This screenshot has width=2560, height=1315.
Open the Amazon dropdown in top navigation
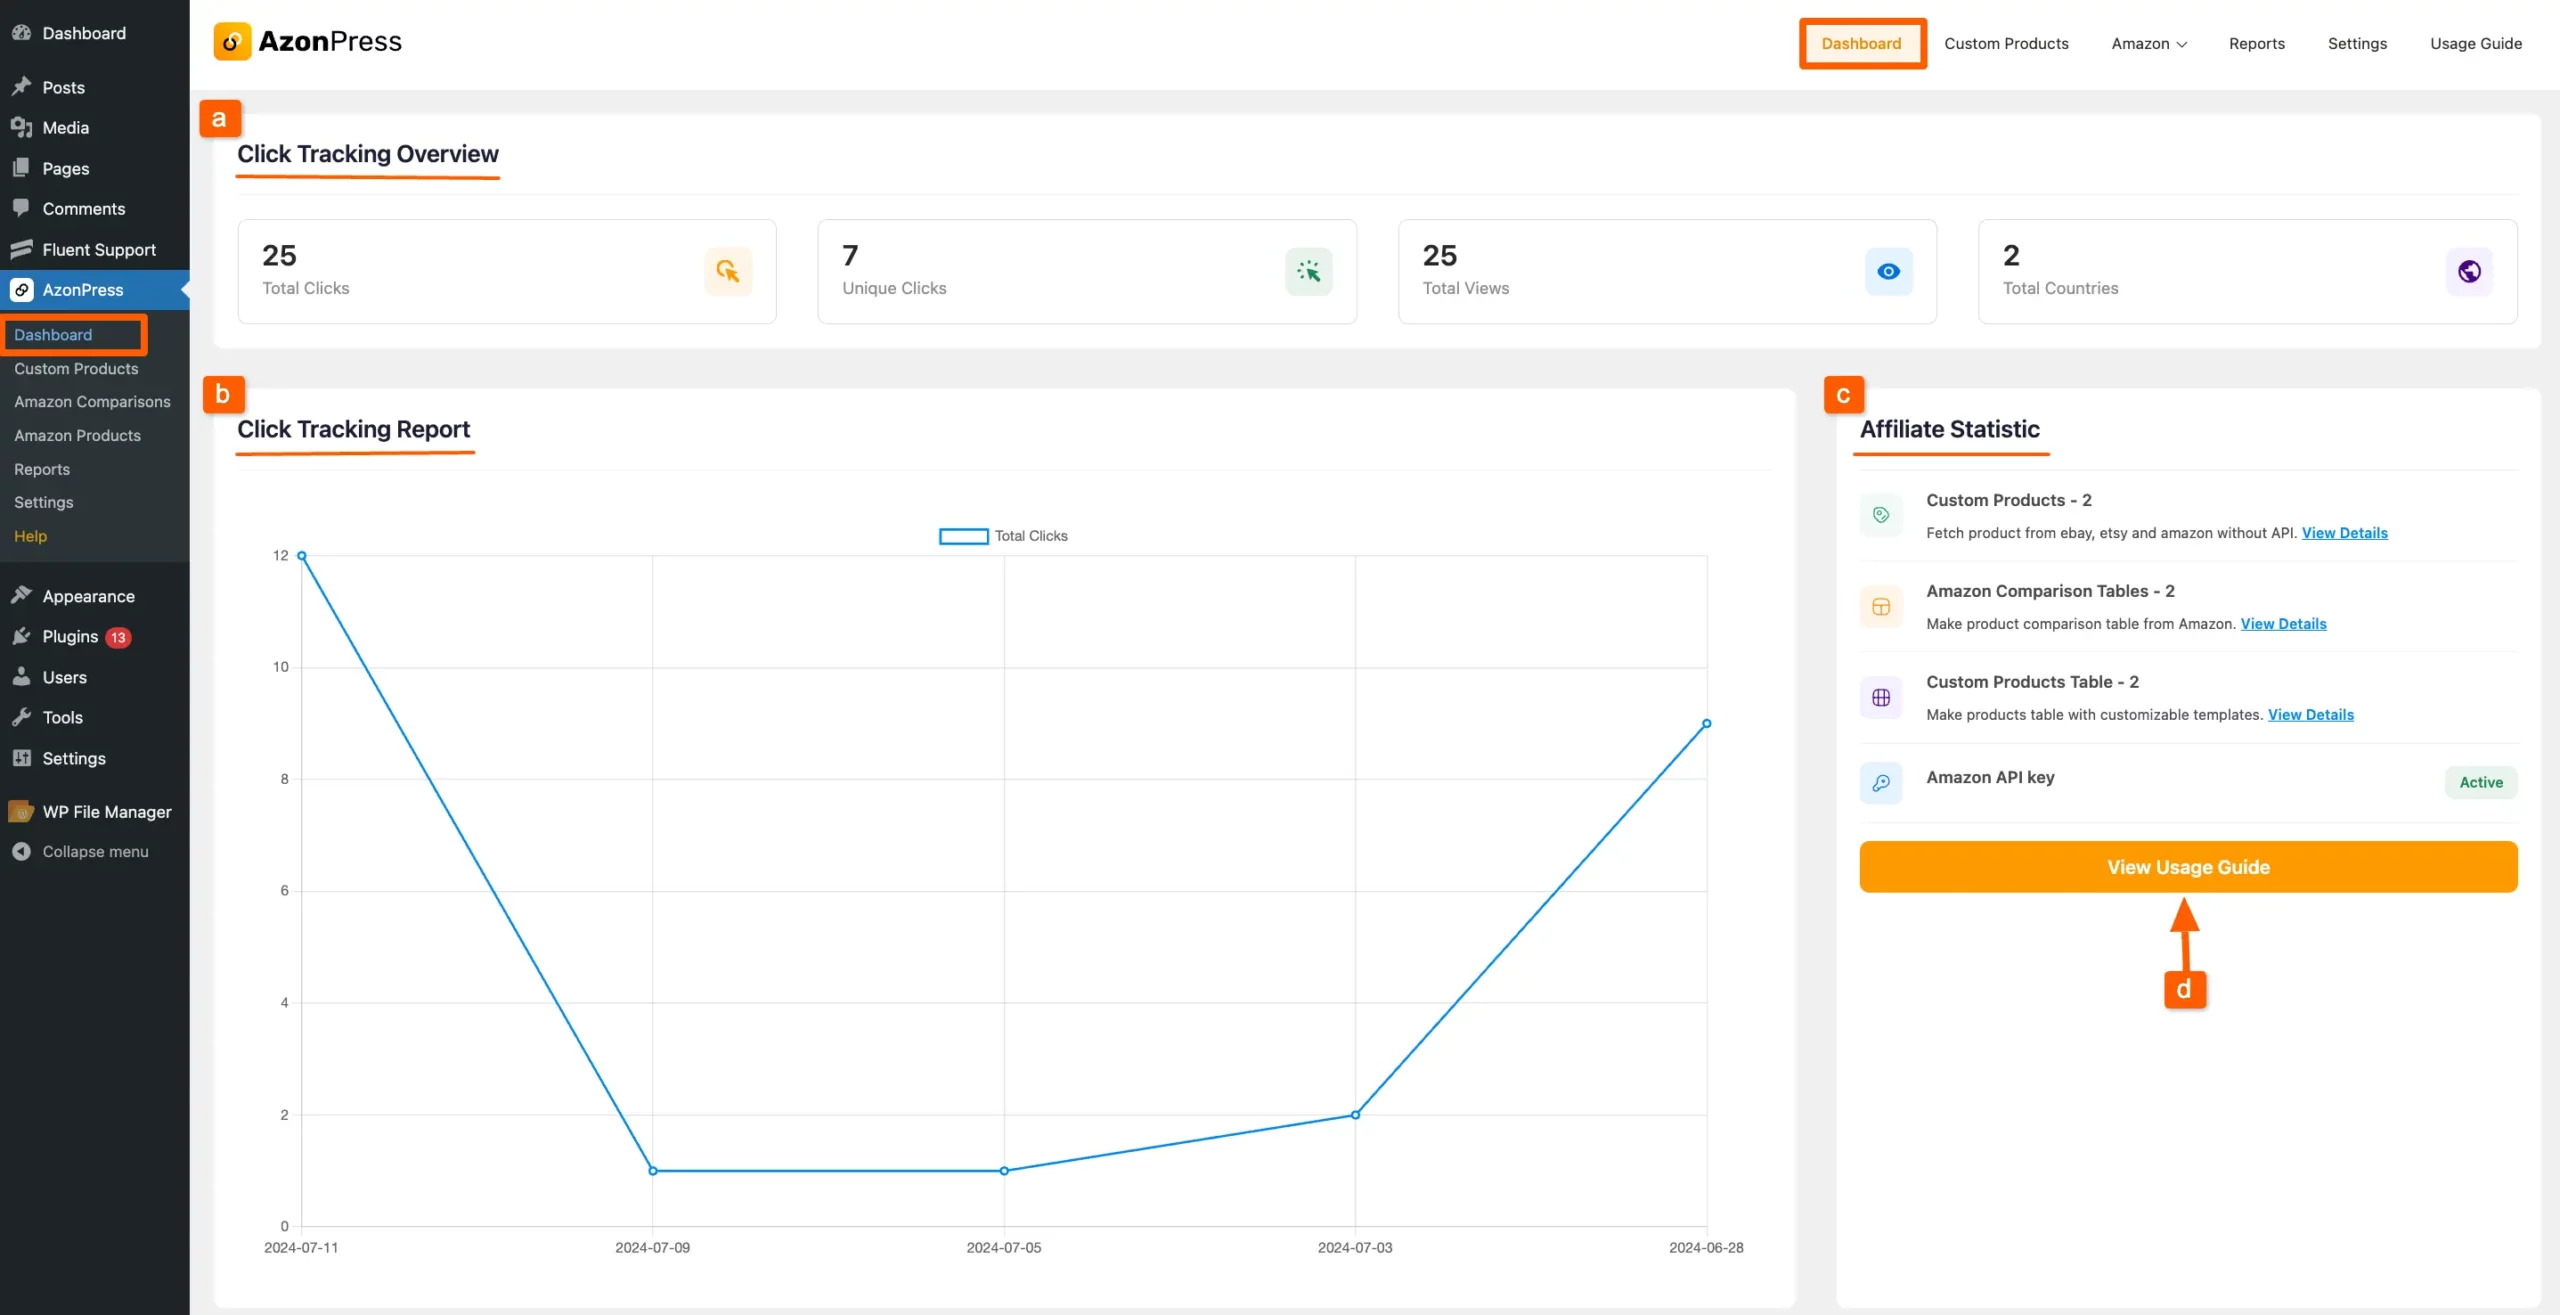[2148, 43]
